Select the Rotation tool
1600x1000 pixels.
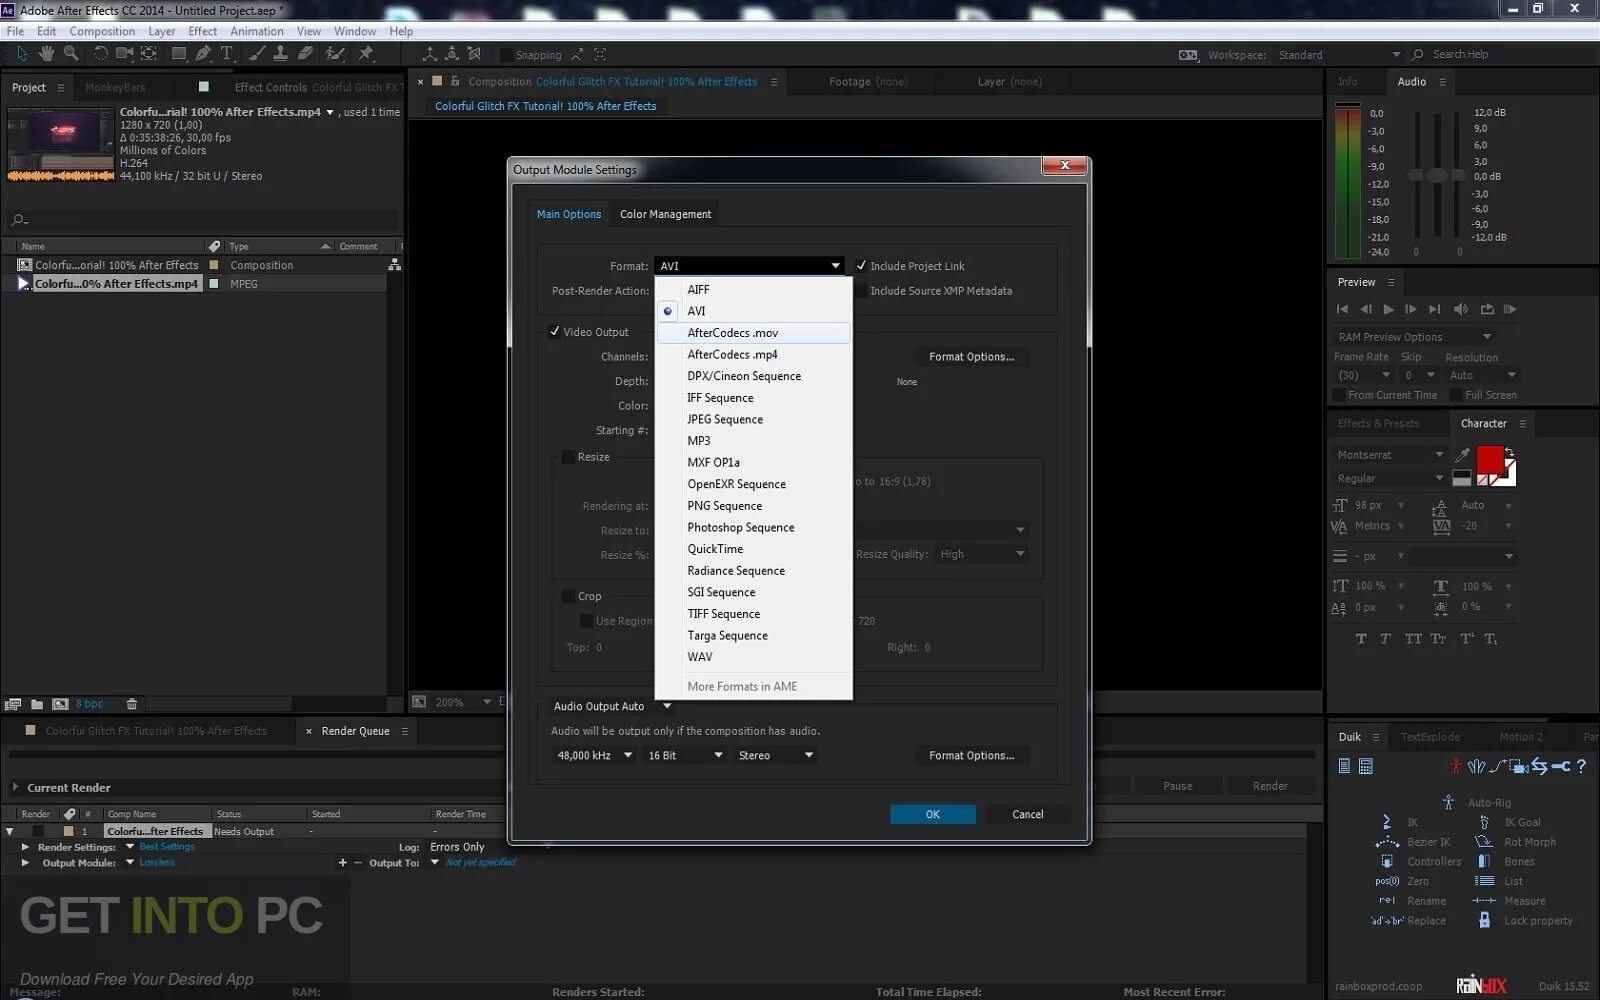(x=100, y=54)
